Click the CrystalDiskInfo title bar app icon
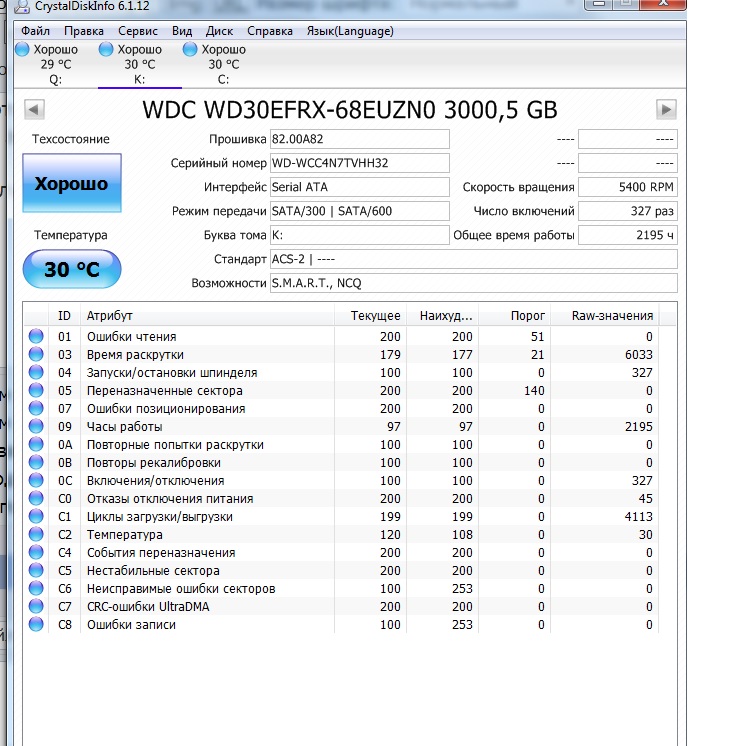This screenshot has width=741, height=746. click(22, 6)
